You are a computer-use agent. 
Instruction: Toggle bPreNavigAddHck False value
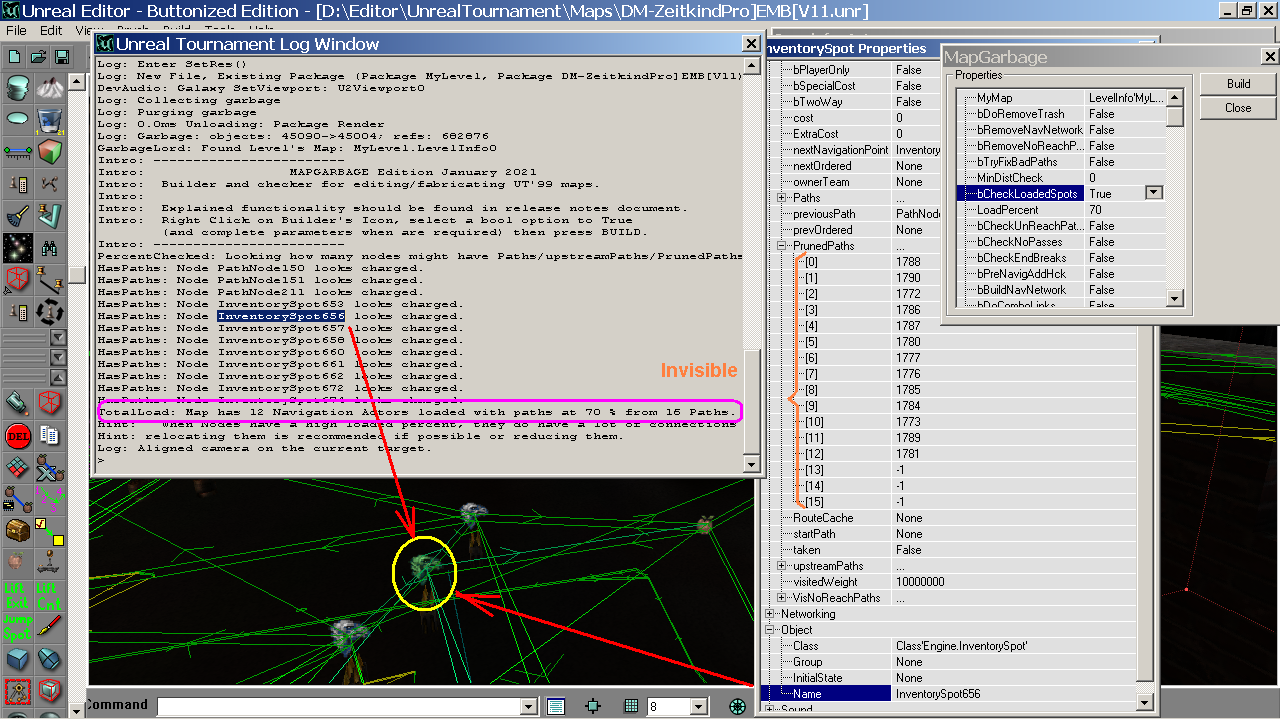(1126, 274)
